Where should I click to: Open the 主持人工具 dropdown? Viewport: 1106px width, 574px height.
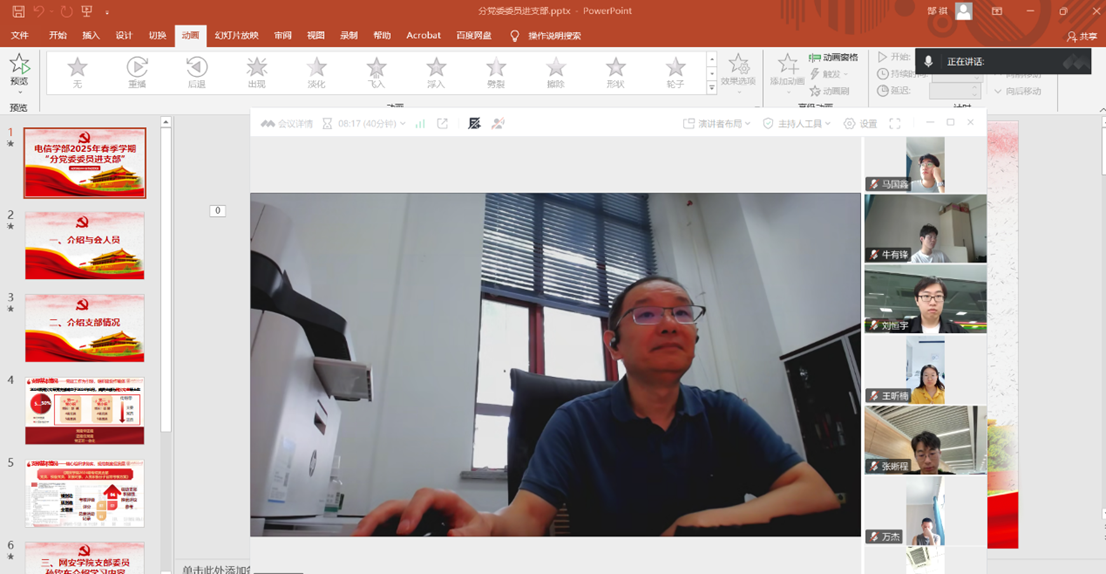(797, 123)
